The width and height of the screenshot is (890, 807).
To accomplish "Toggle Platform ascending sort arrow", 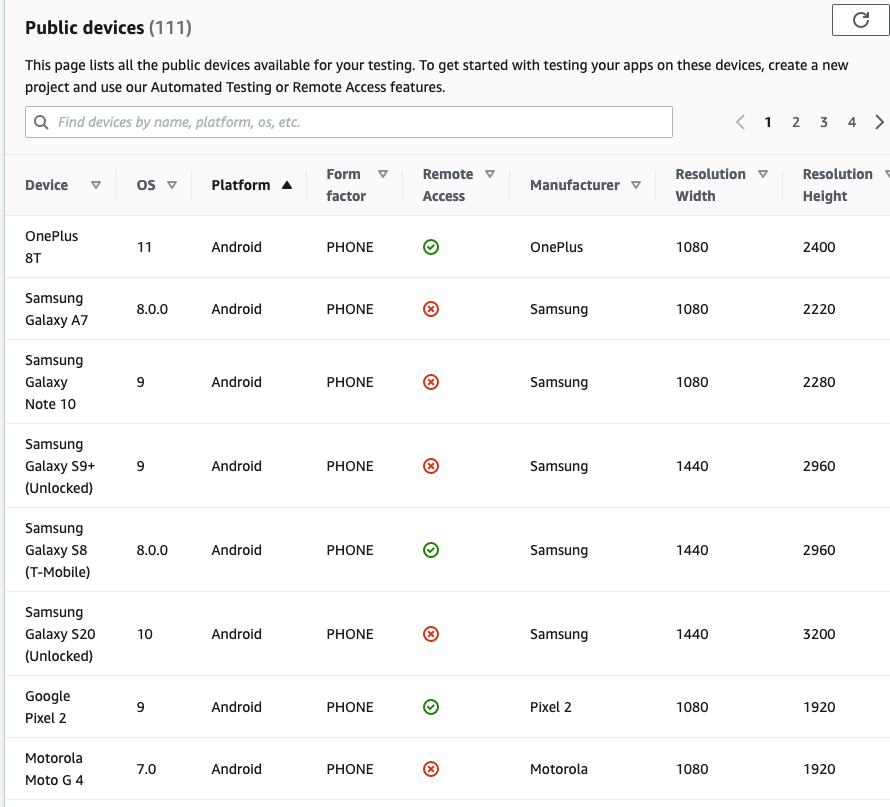I will click(287, 185).
